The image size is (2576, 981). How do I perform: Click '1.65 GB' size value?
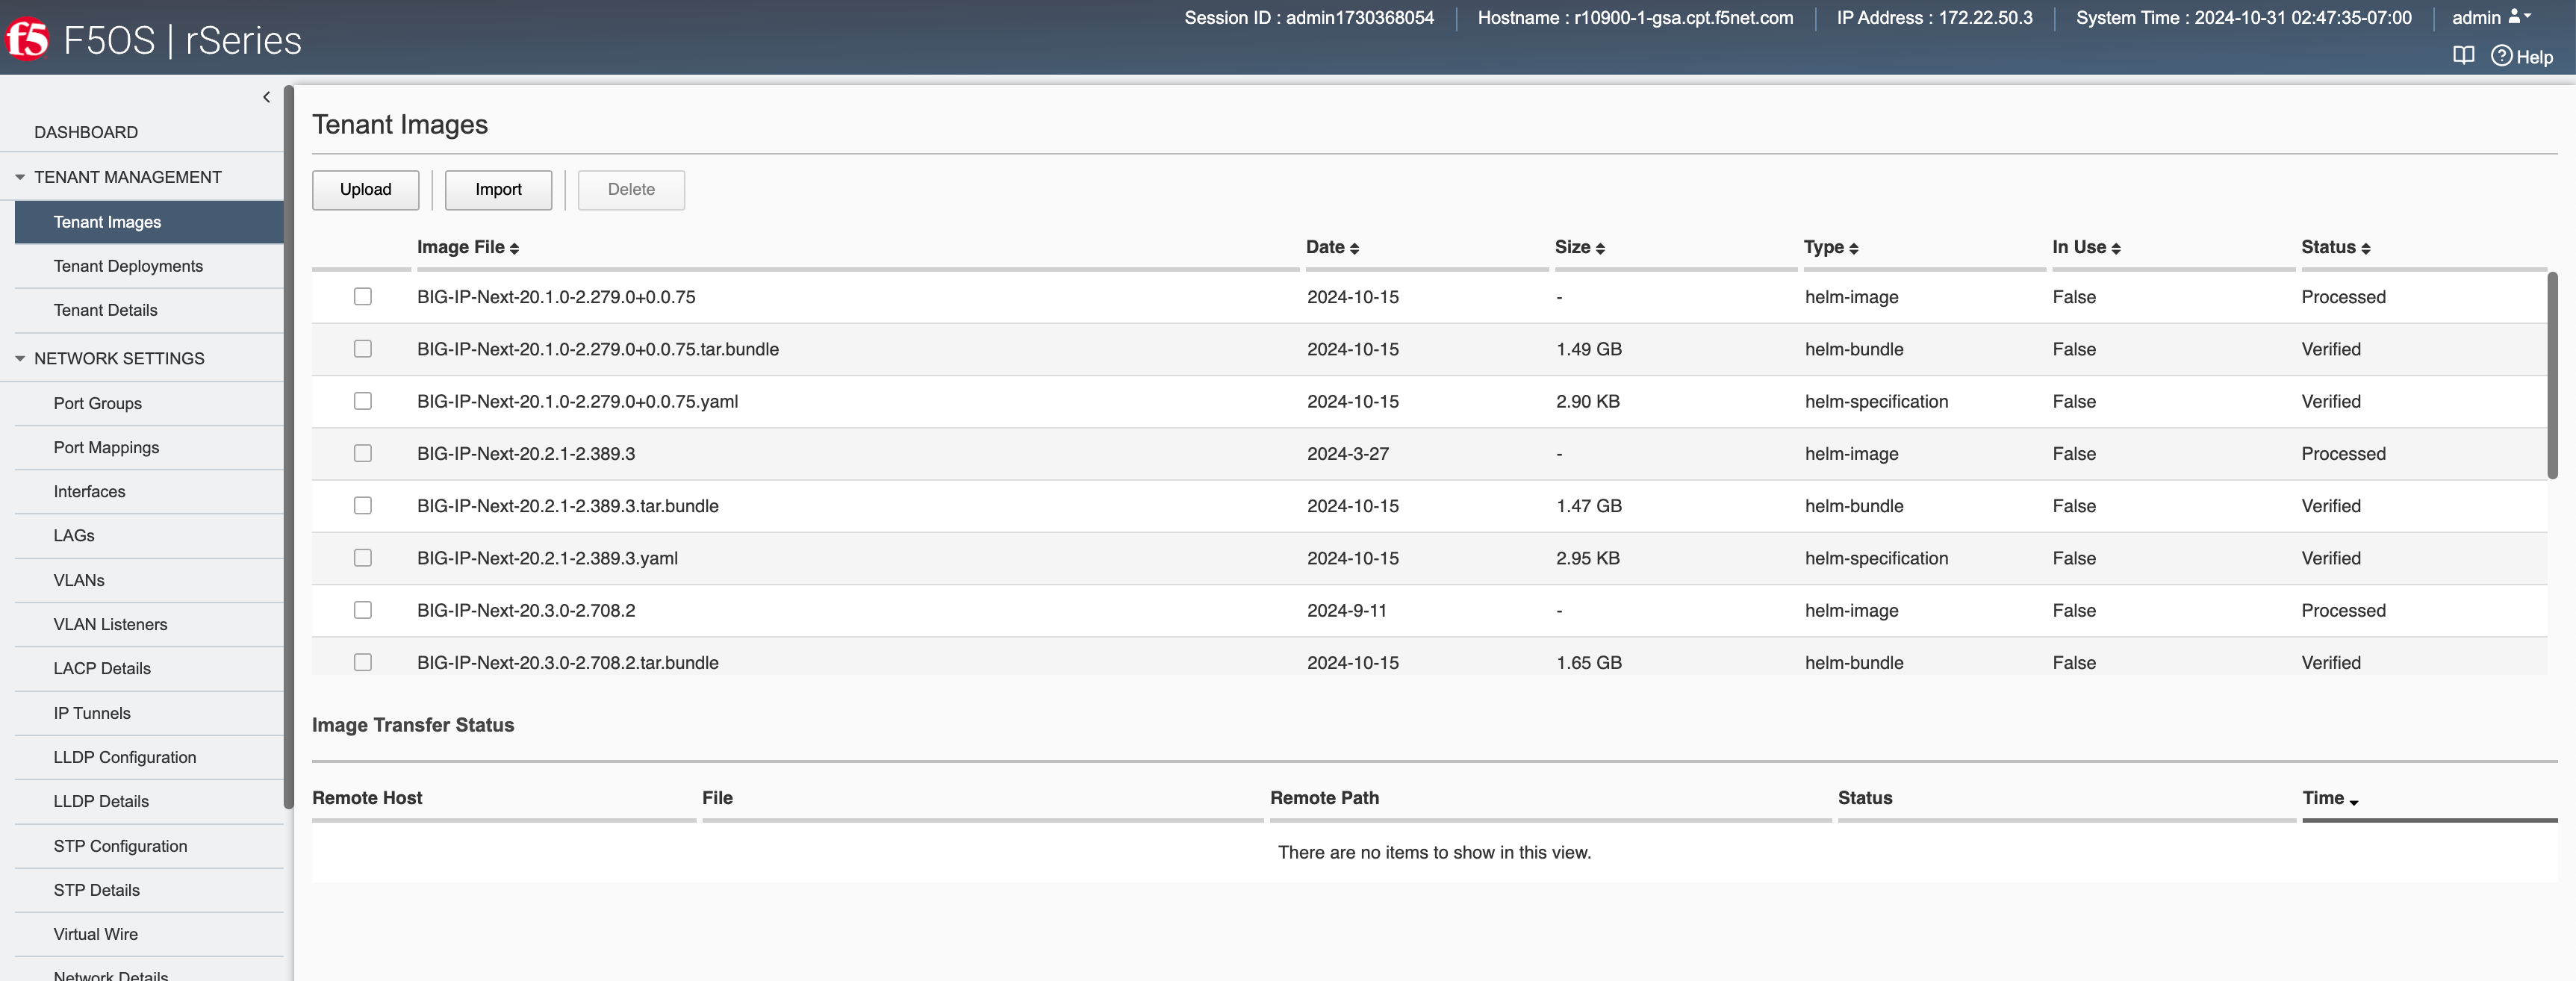point(1589,663)
